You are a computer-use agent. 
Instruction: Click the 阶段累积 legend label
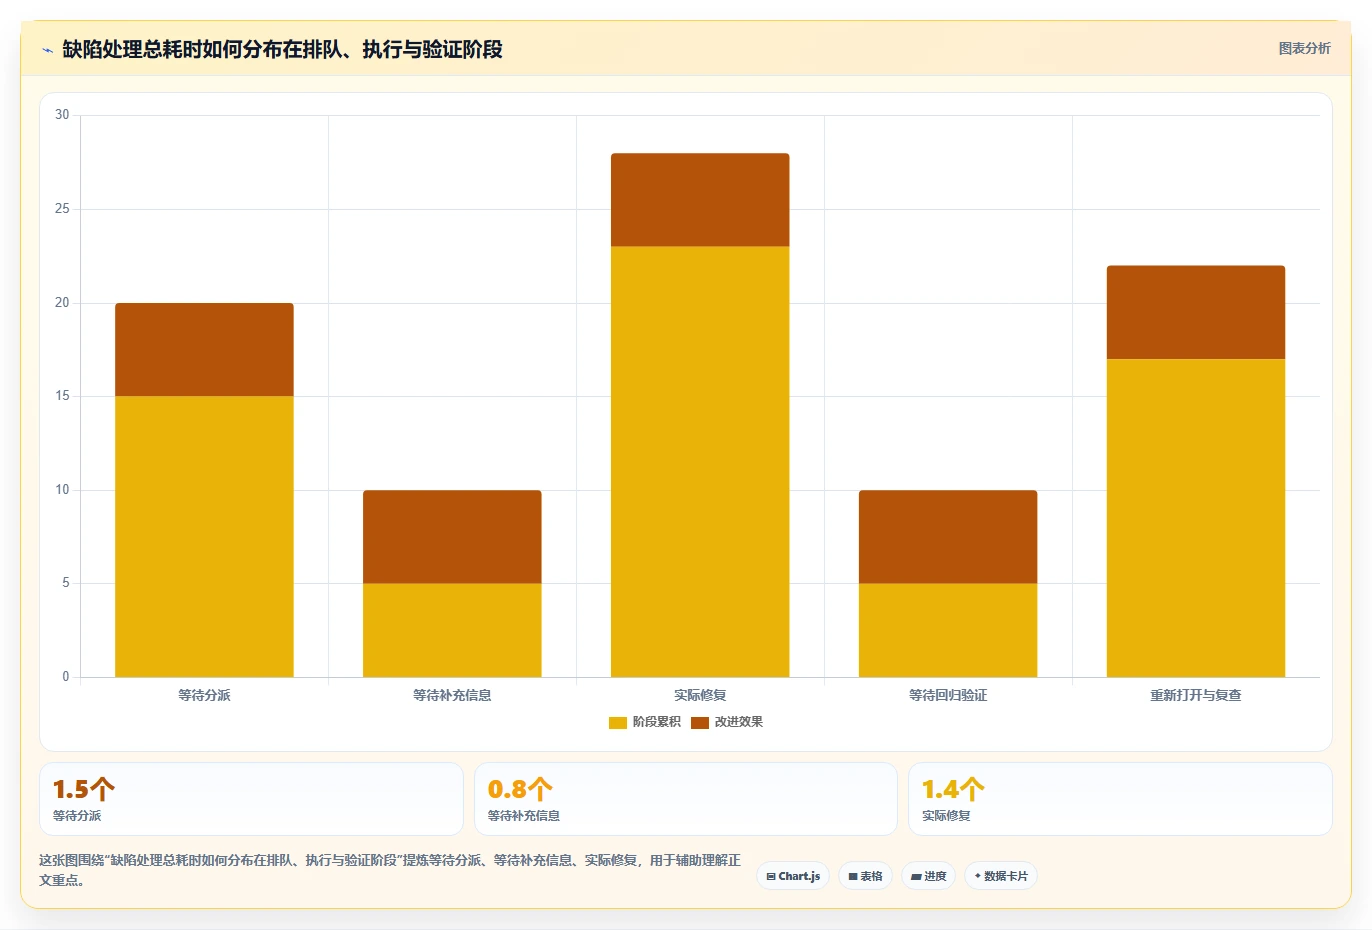(657, 722)
